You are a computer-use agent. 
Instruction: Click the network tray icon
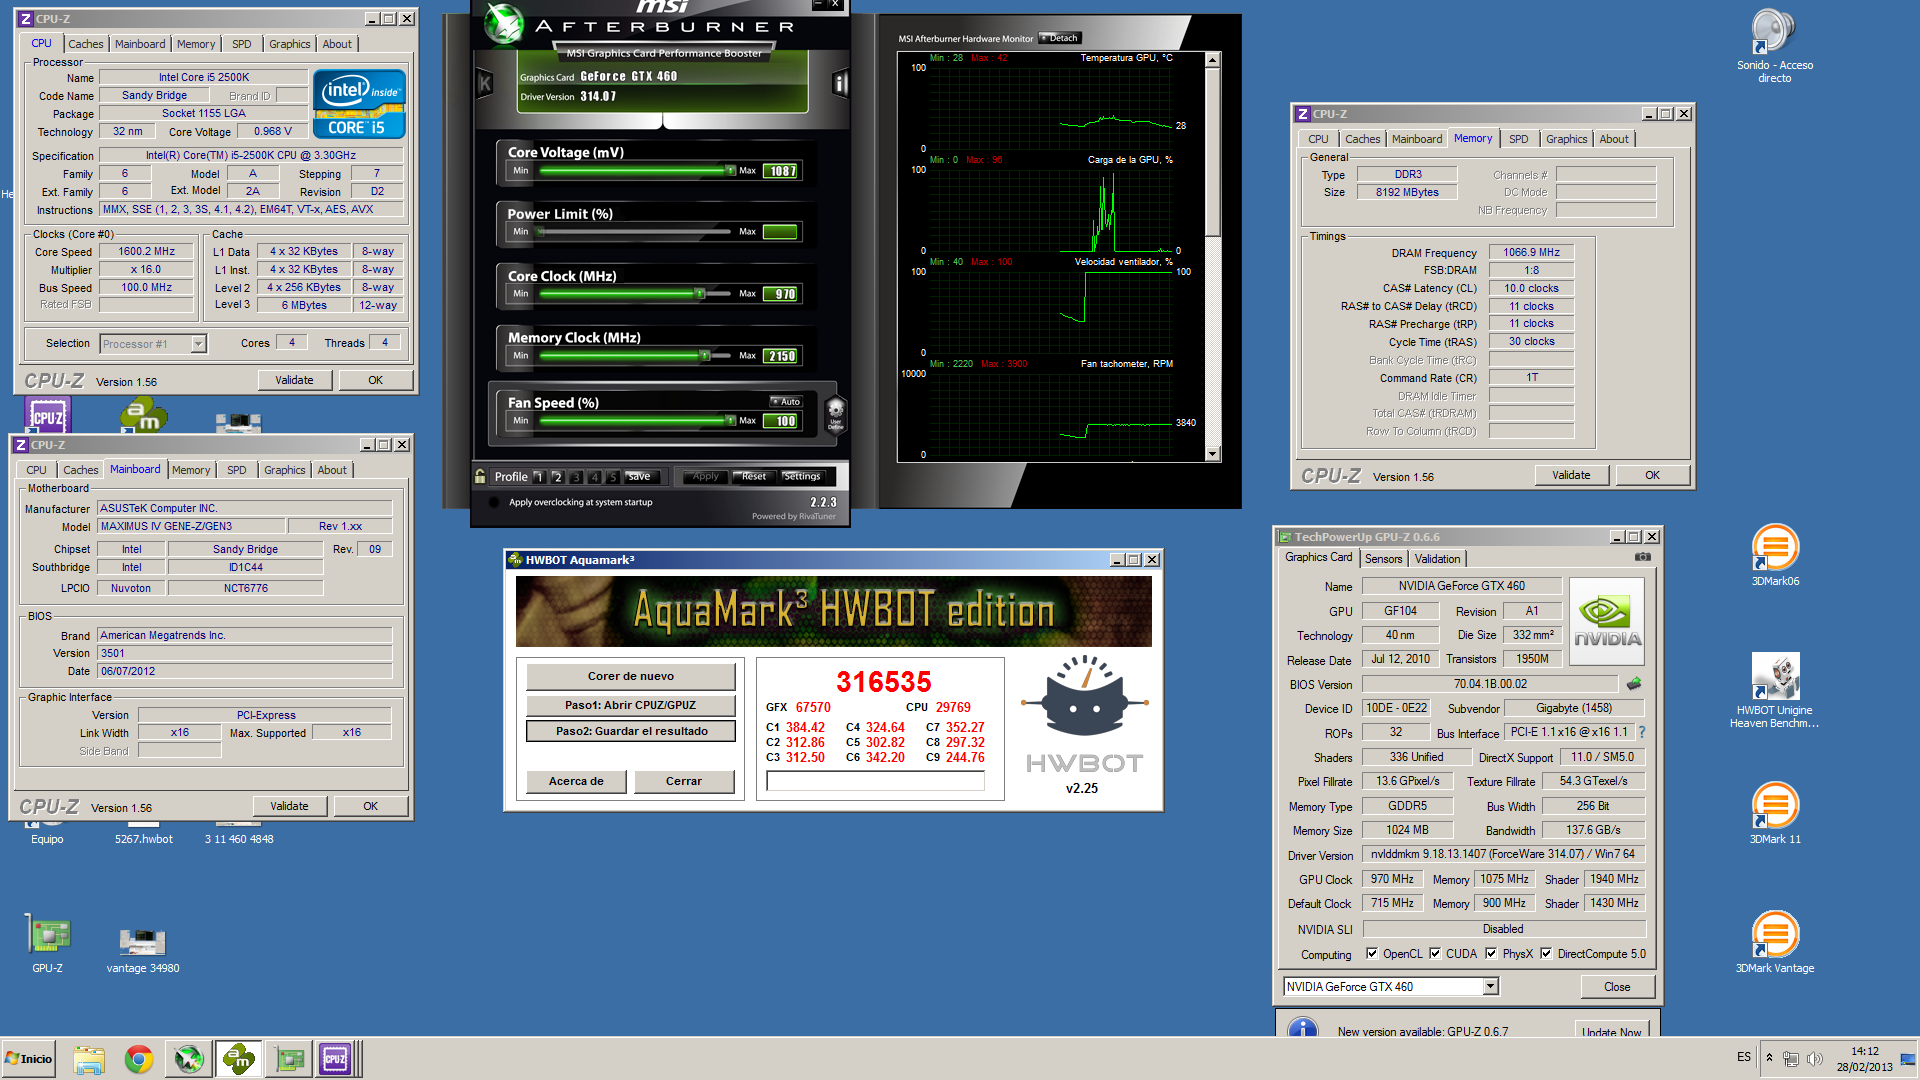coord(1791,1058)
